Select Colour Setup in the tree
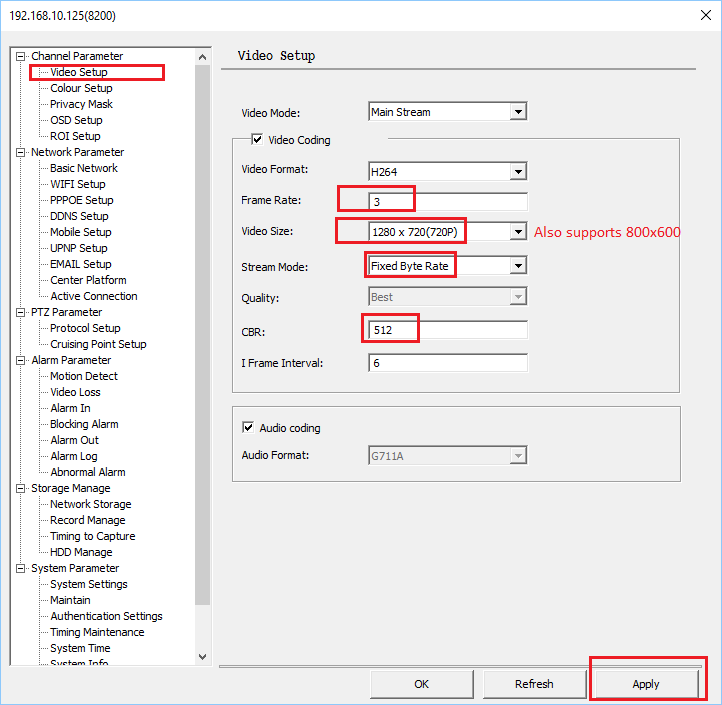The height and width of the screenshot is (705, 722). coord(81,88)
